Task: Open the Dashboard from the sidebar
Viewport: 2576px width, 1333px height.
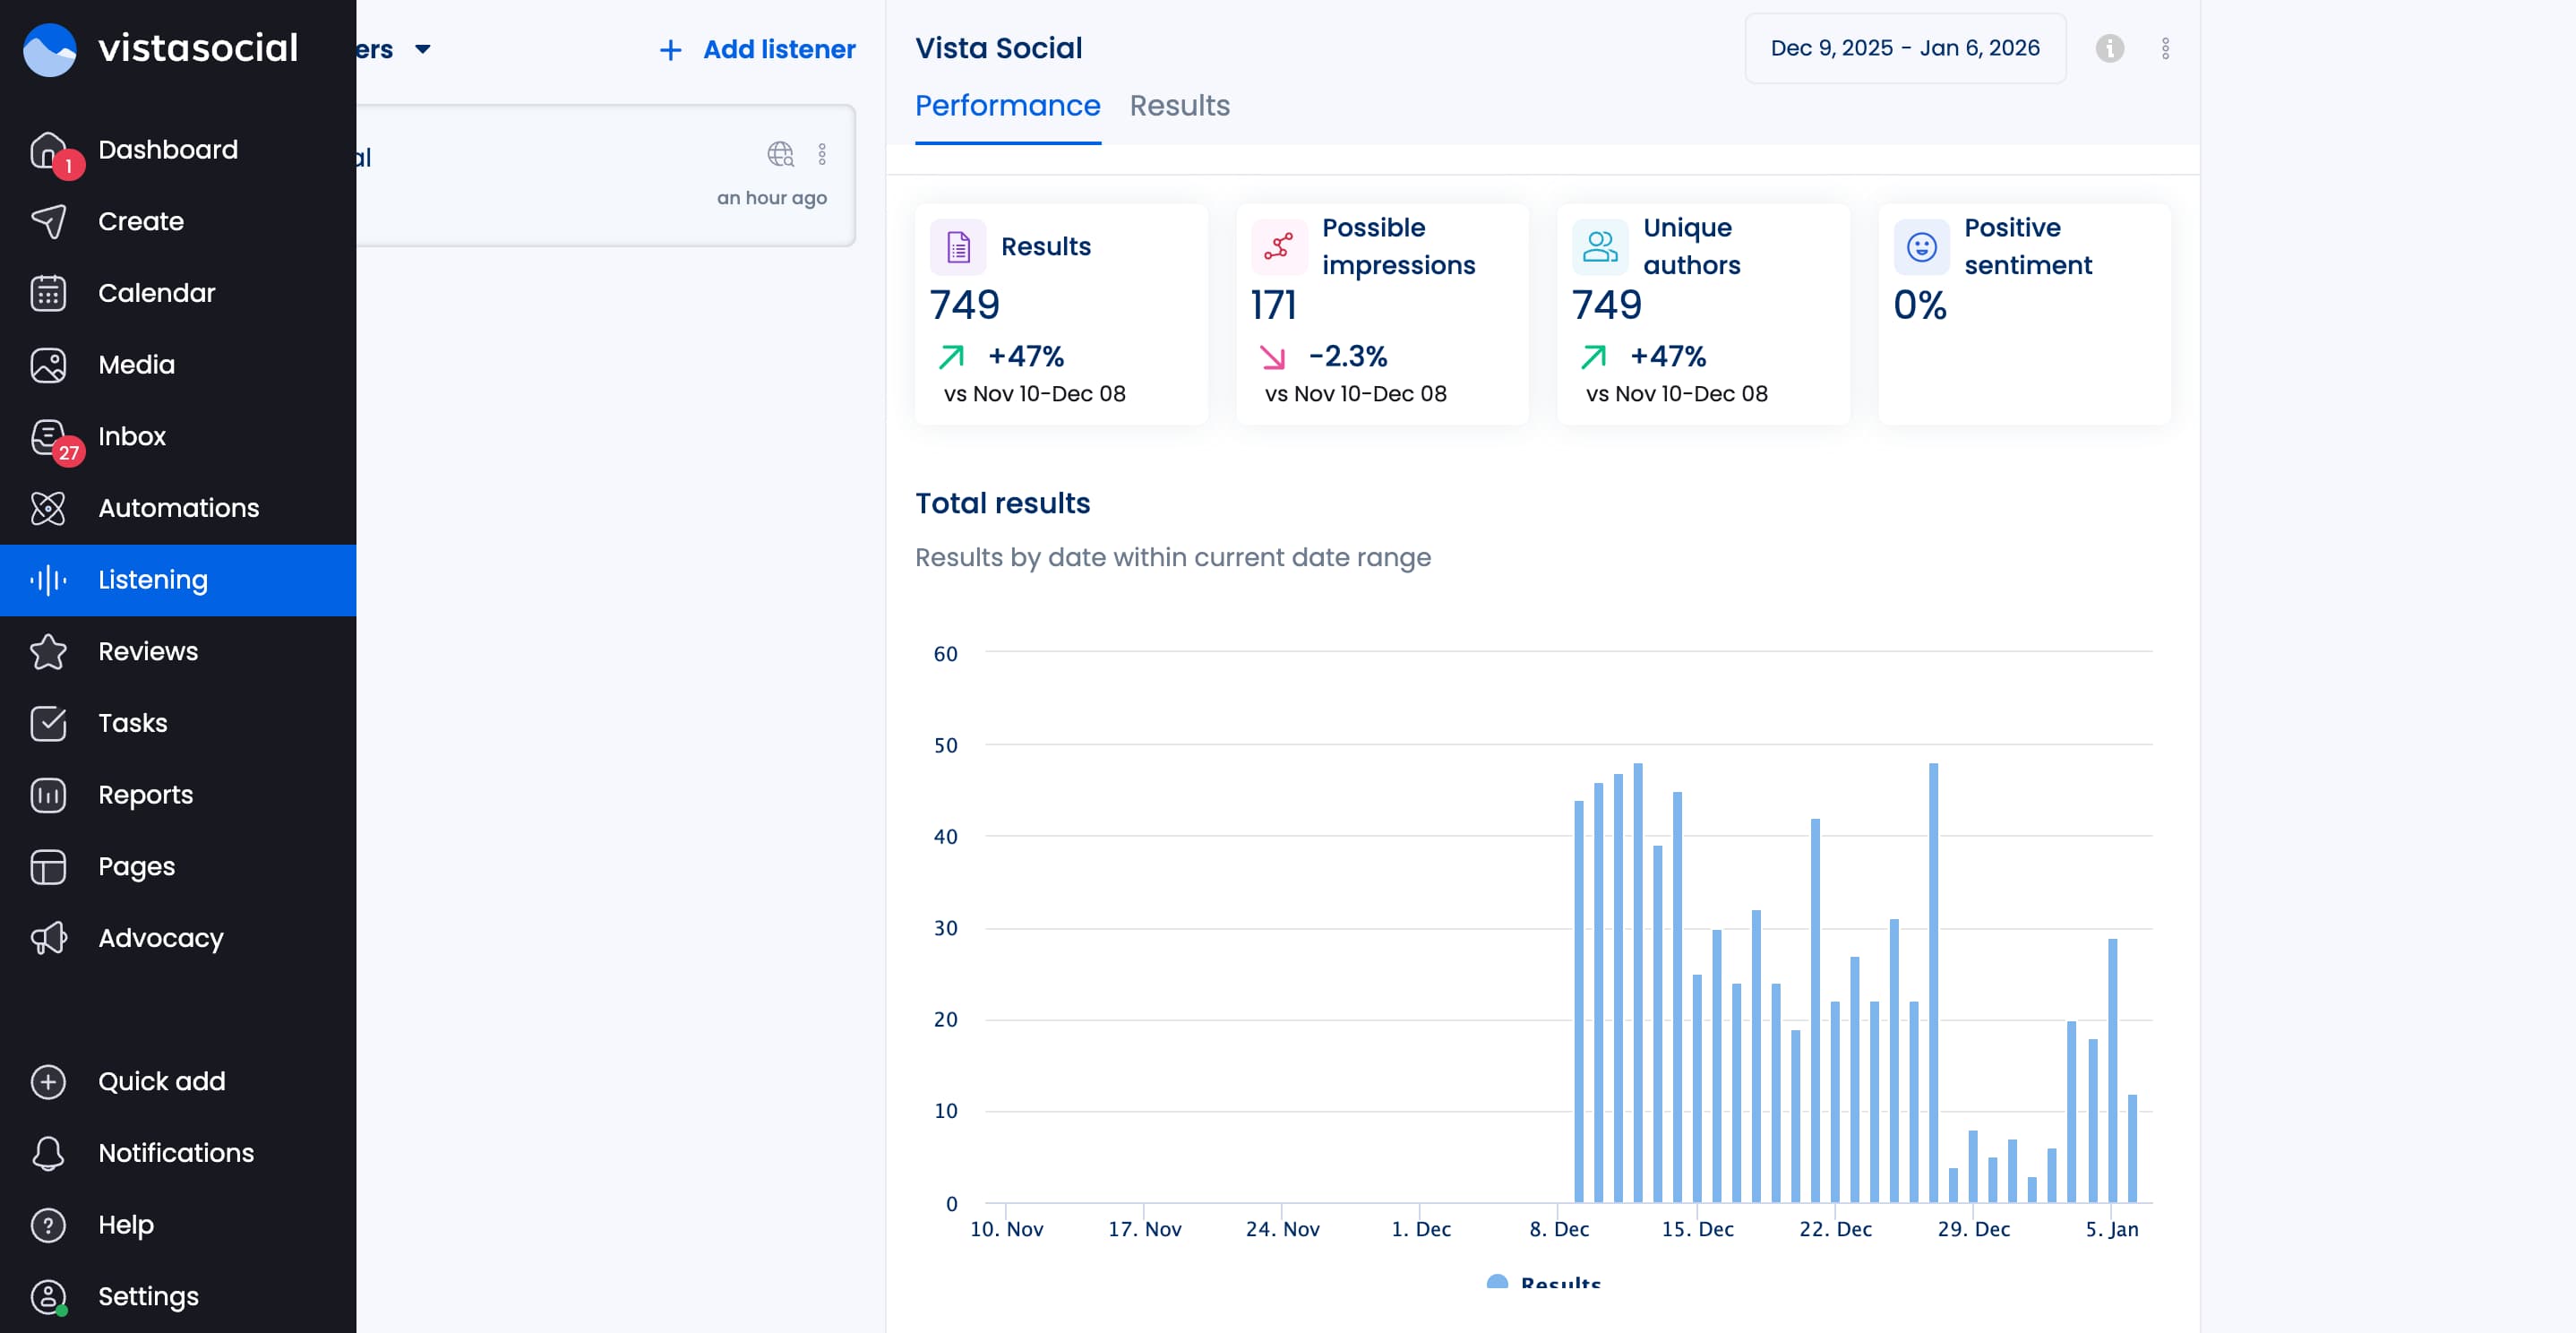Action: pos(168,149)
